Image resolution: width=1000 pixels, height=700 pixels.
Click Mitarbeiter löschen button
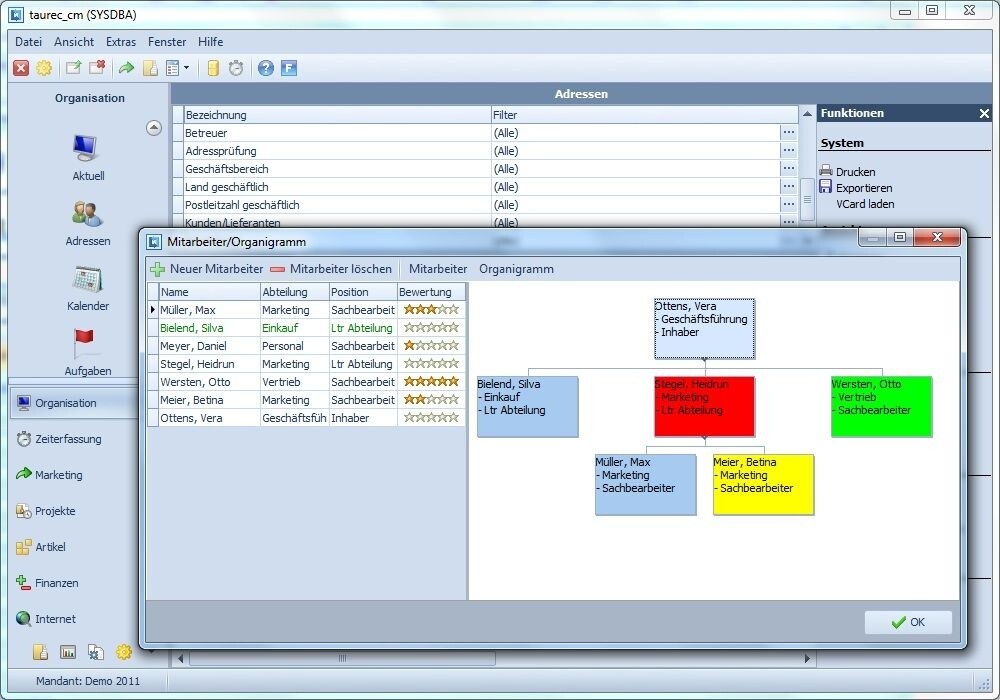click(331, 269)
